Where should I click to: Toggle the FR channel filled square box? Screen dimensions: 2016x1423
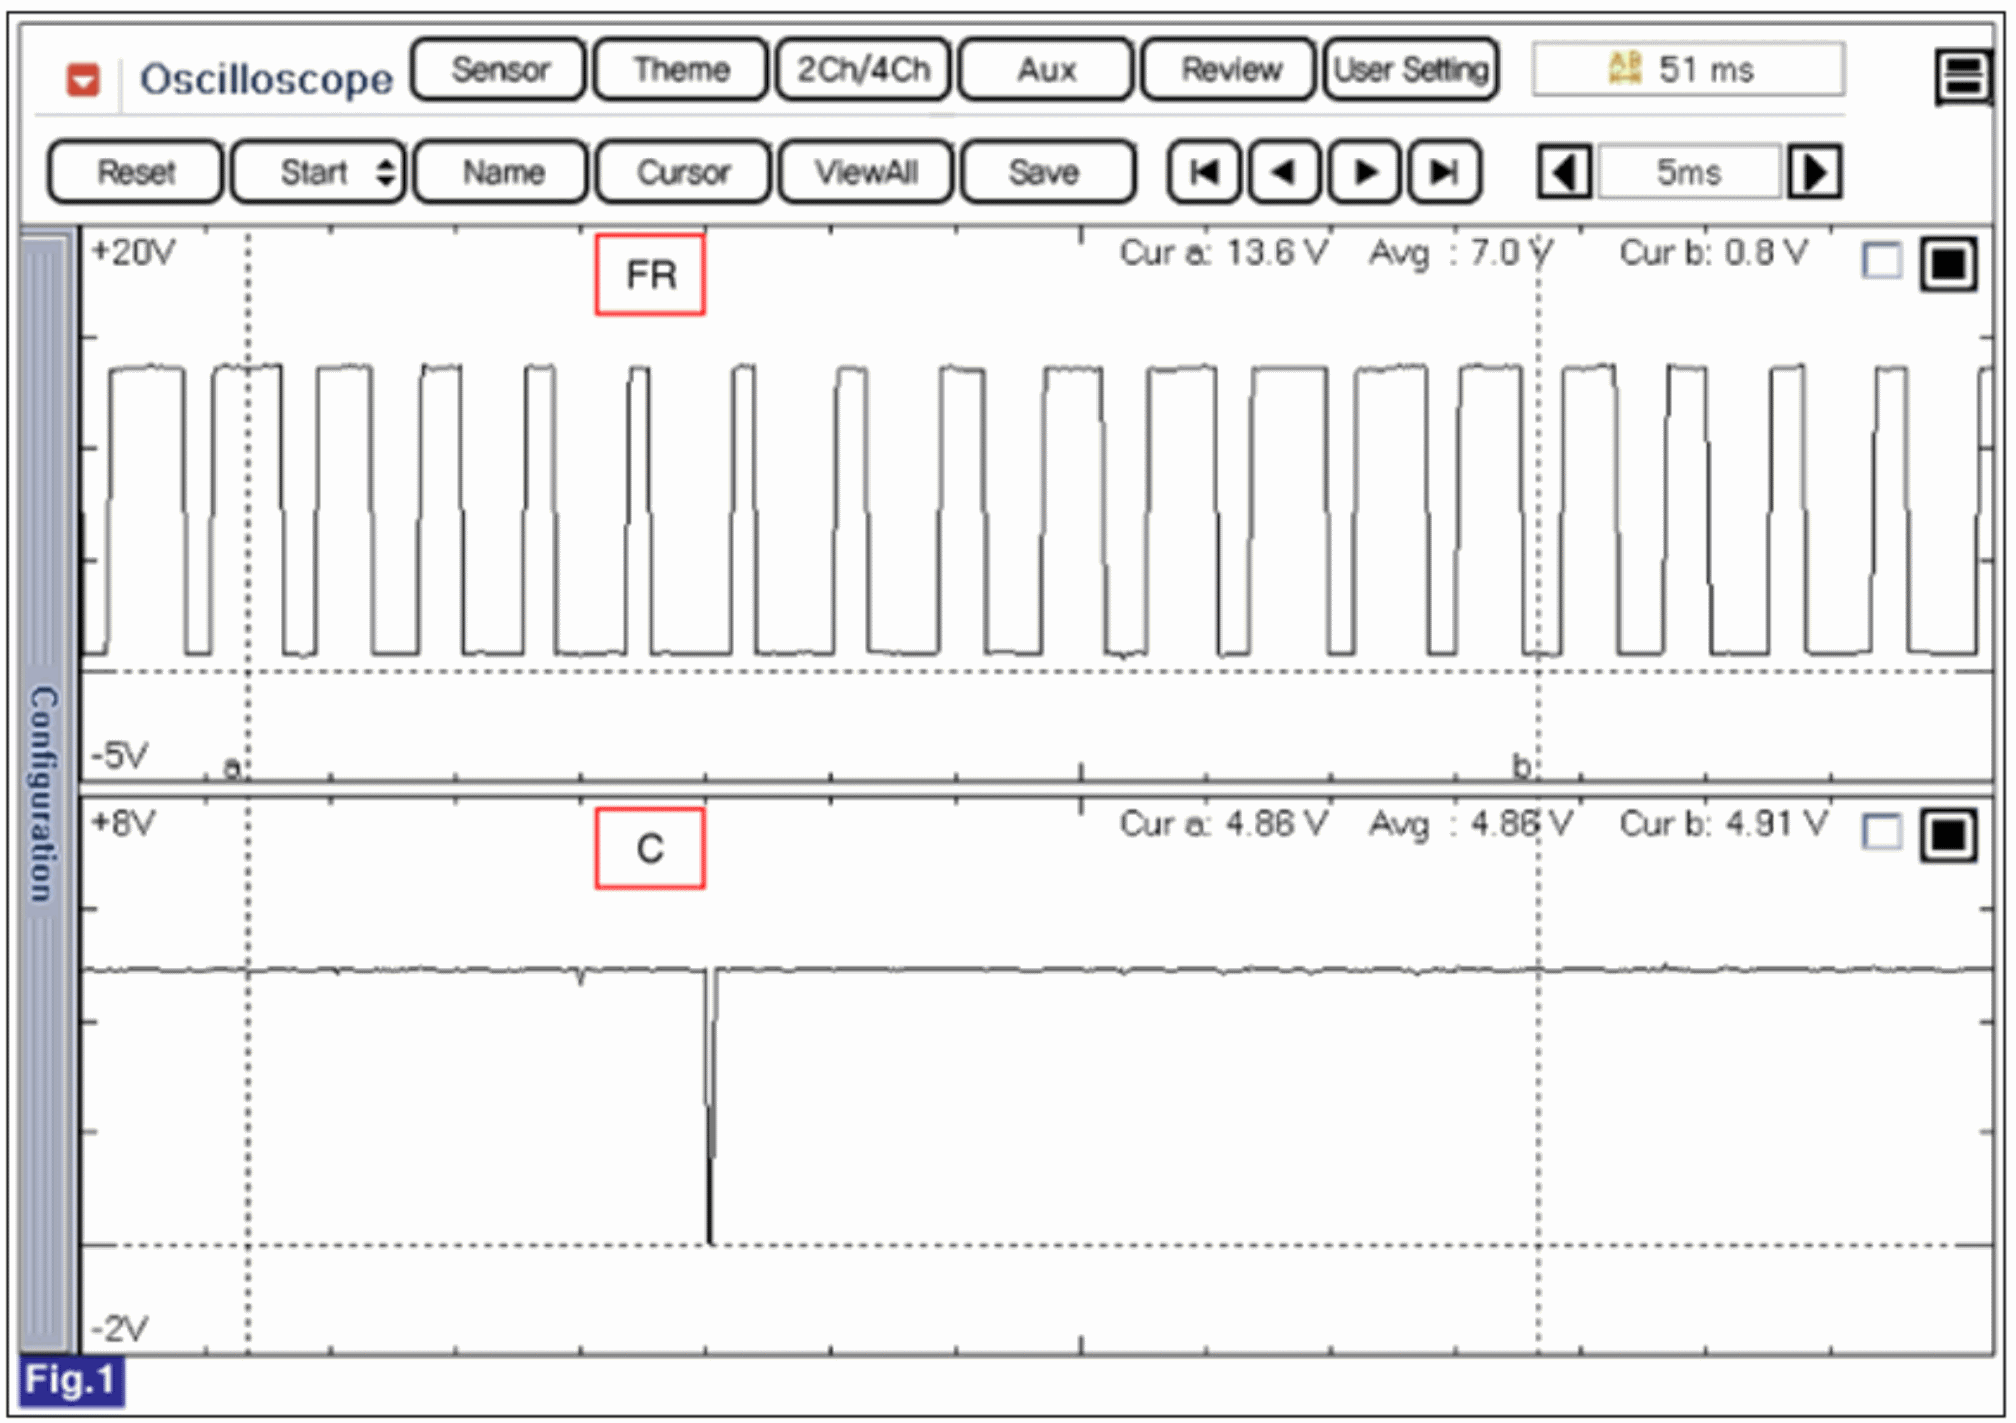[x=1948, y=264]
